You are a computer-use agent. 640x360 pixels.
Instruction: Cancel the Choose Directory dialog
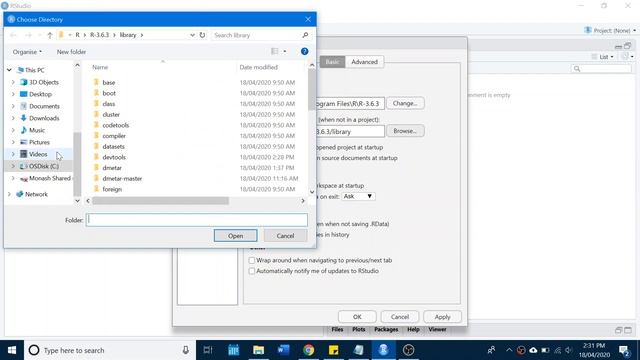coord(285,236)
